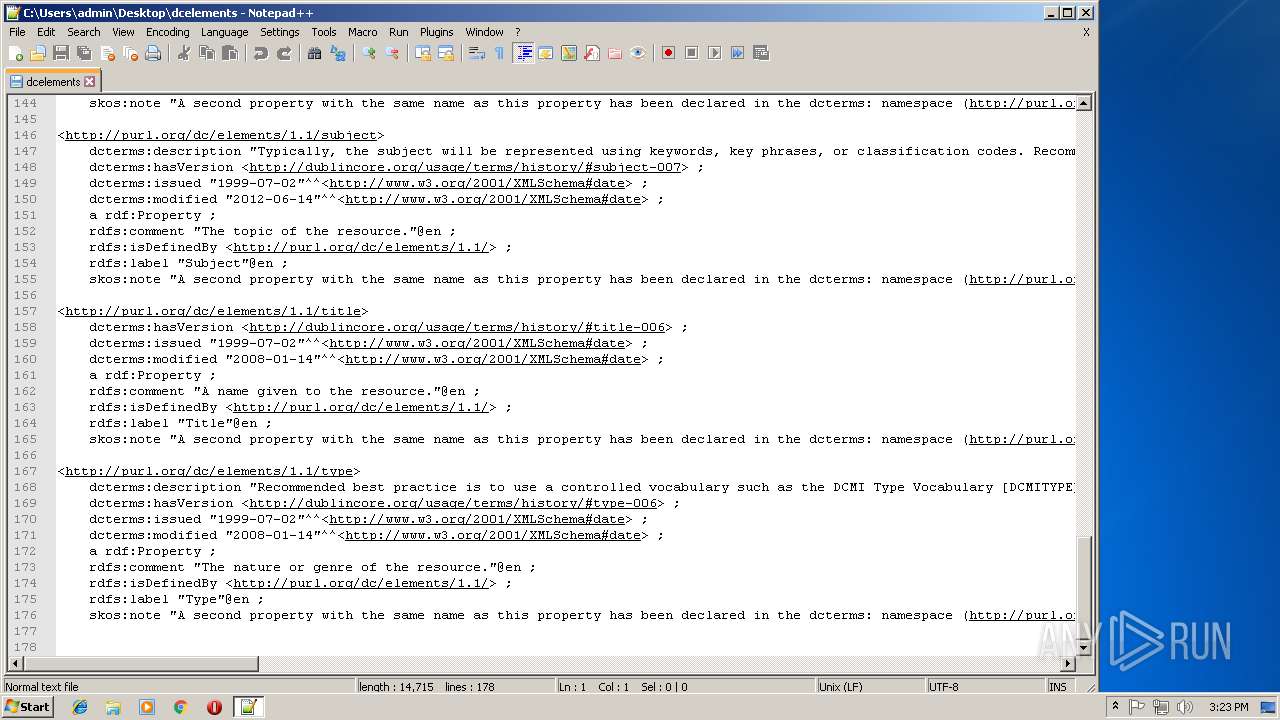
Task: Follow the elements/1.1/subject URL on line 146
Action: [221, 135]
